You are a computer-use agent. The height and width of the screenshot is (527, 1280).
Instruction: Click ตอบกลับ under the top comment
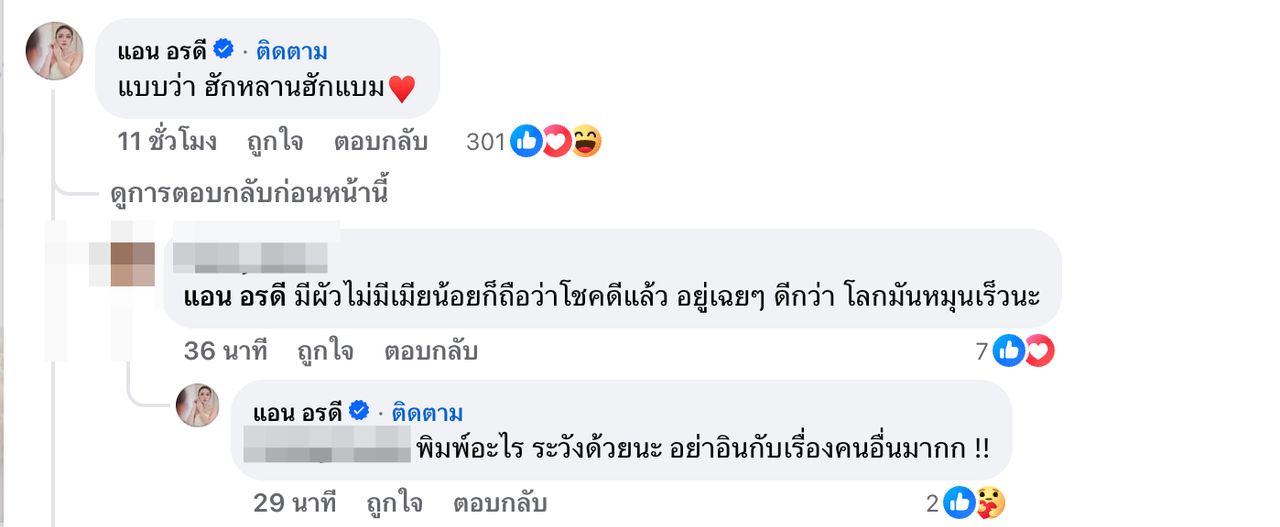pos(380,142)
